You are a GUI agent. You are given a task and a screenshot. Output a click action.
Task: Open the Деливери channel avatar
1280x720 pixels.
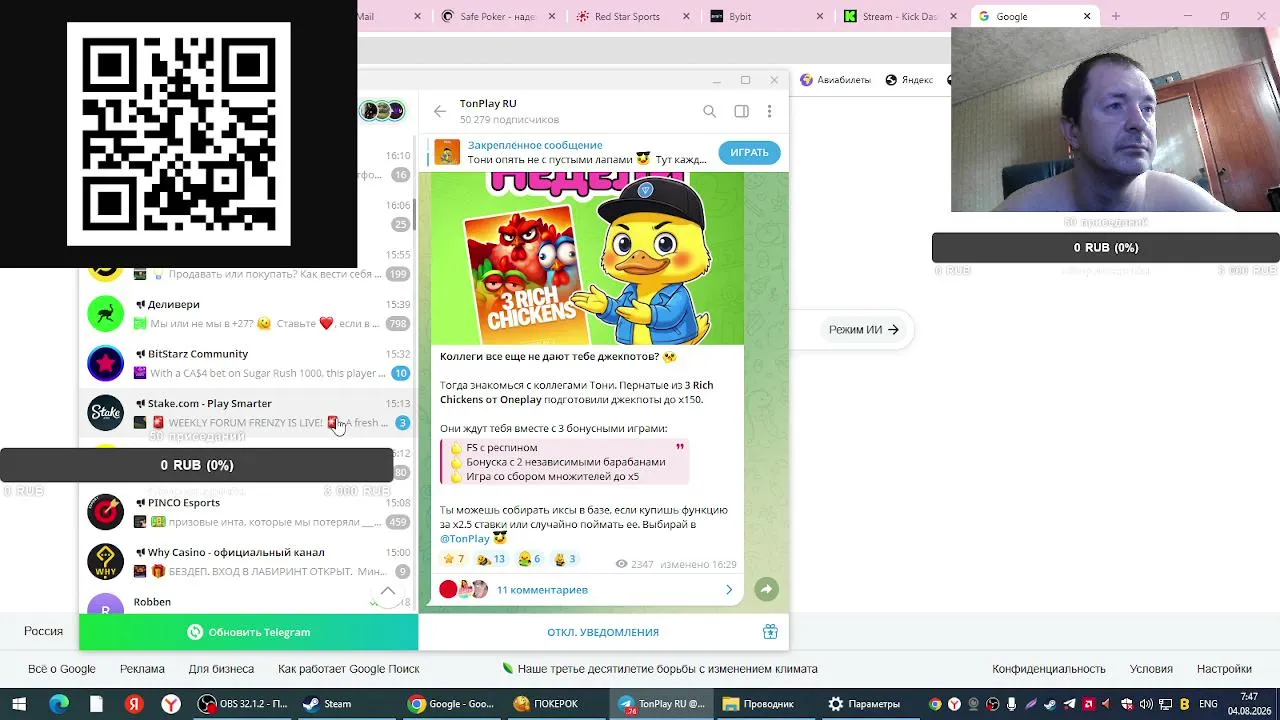(105, 314)
